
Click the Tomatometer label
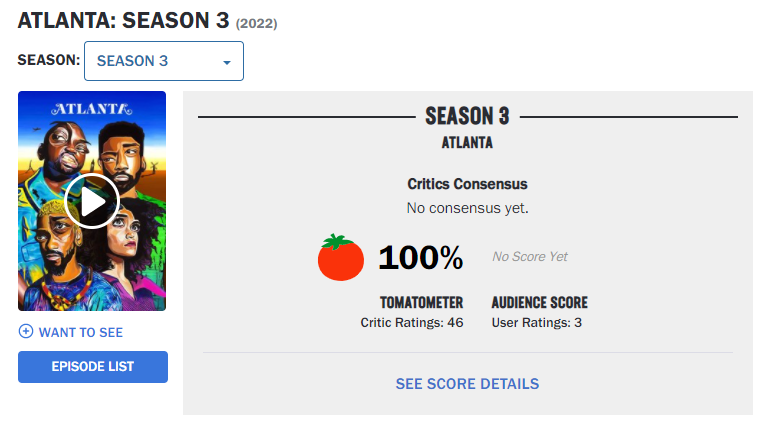421,302
